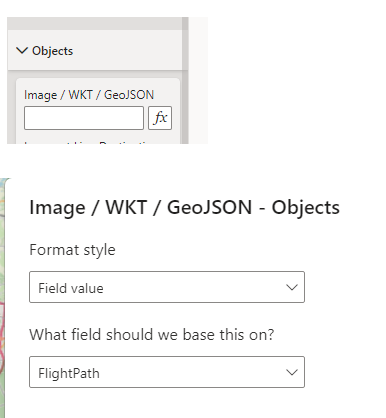Click the dialog title Image / WKT / GeoJSON - Objects
Screen dimensions: 386x418
tap(184, 207)
